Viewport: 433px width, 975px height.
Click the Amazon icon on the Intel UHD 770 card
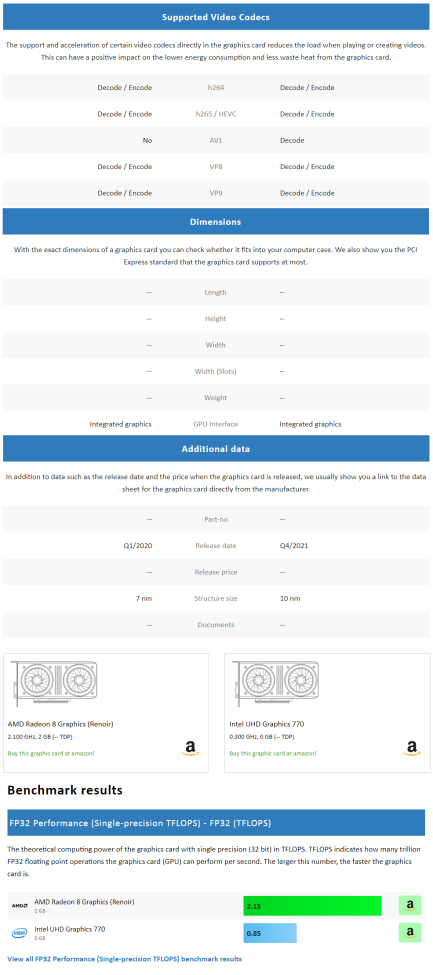(x=412, y=748)
